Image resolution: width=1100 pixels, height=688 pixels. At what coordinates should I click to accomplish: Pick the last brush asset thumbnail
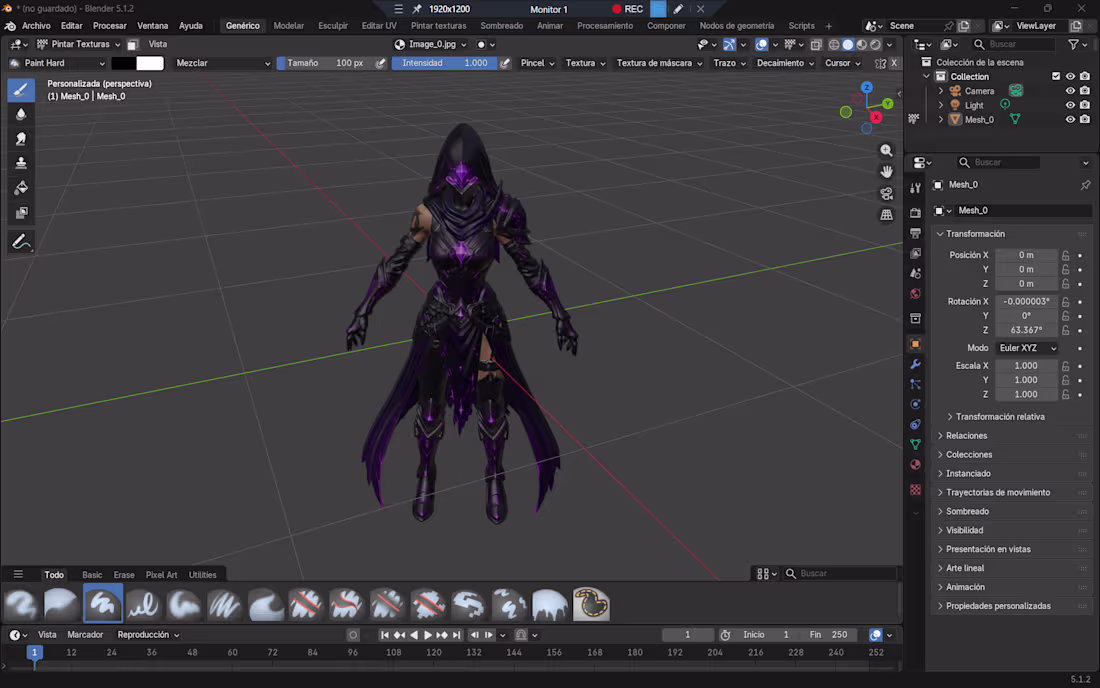click(591, 605)
